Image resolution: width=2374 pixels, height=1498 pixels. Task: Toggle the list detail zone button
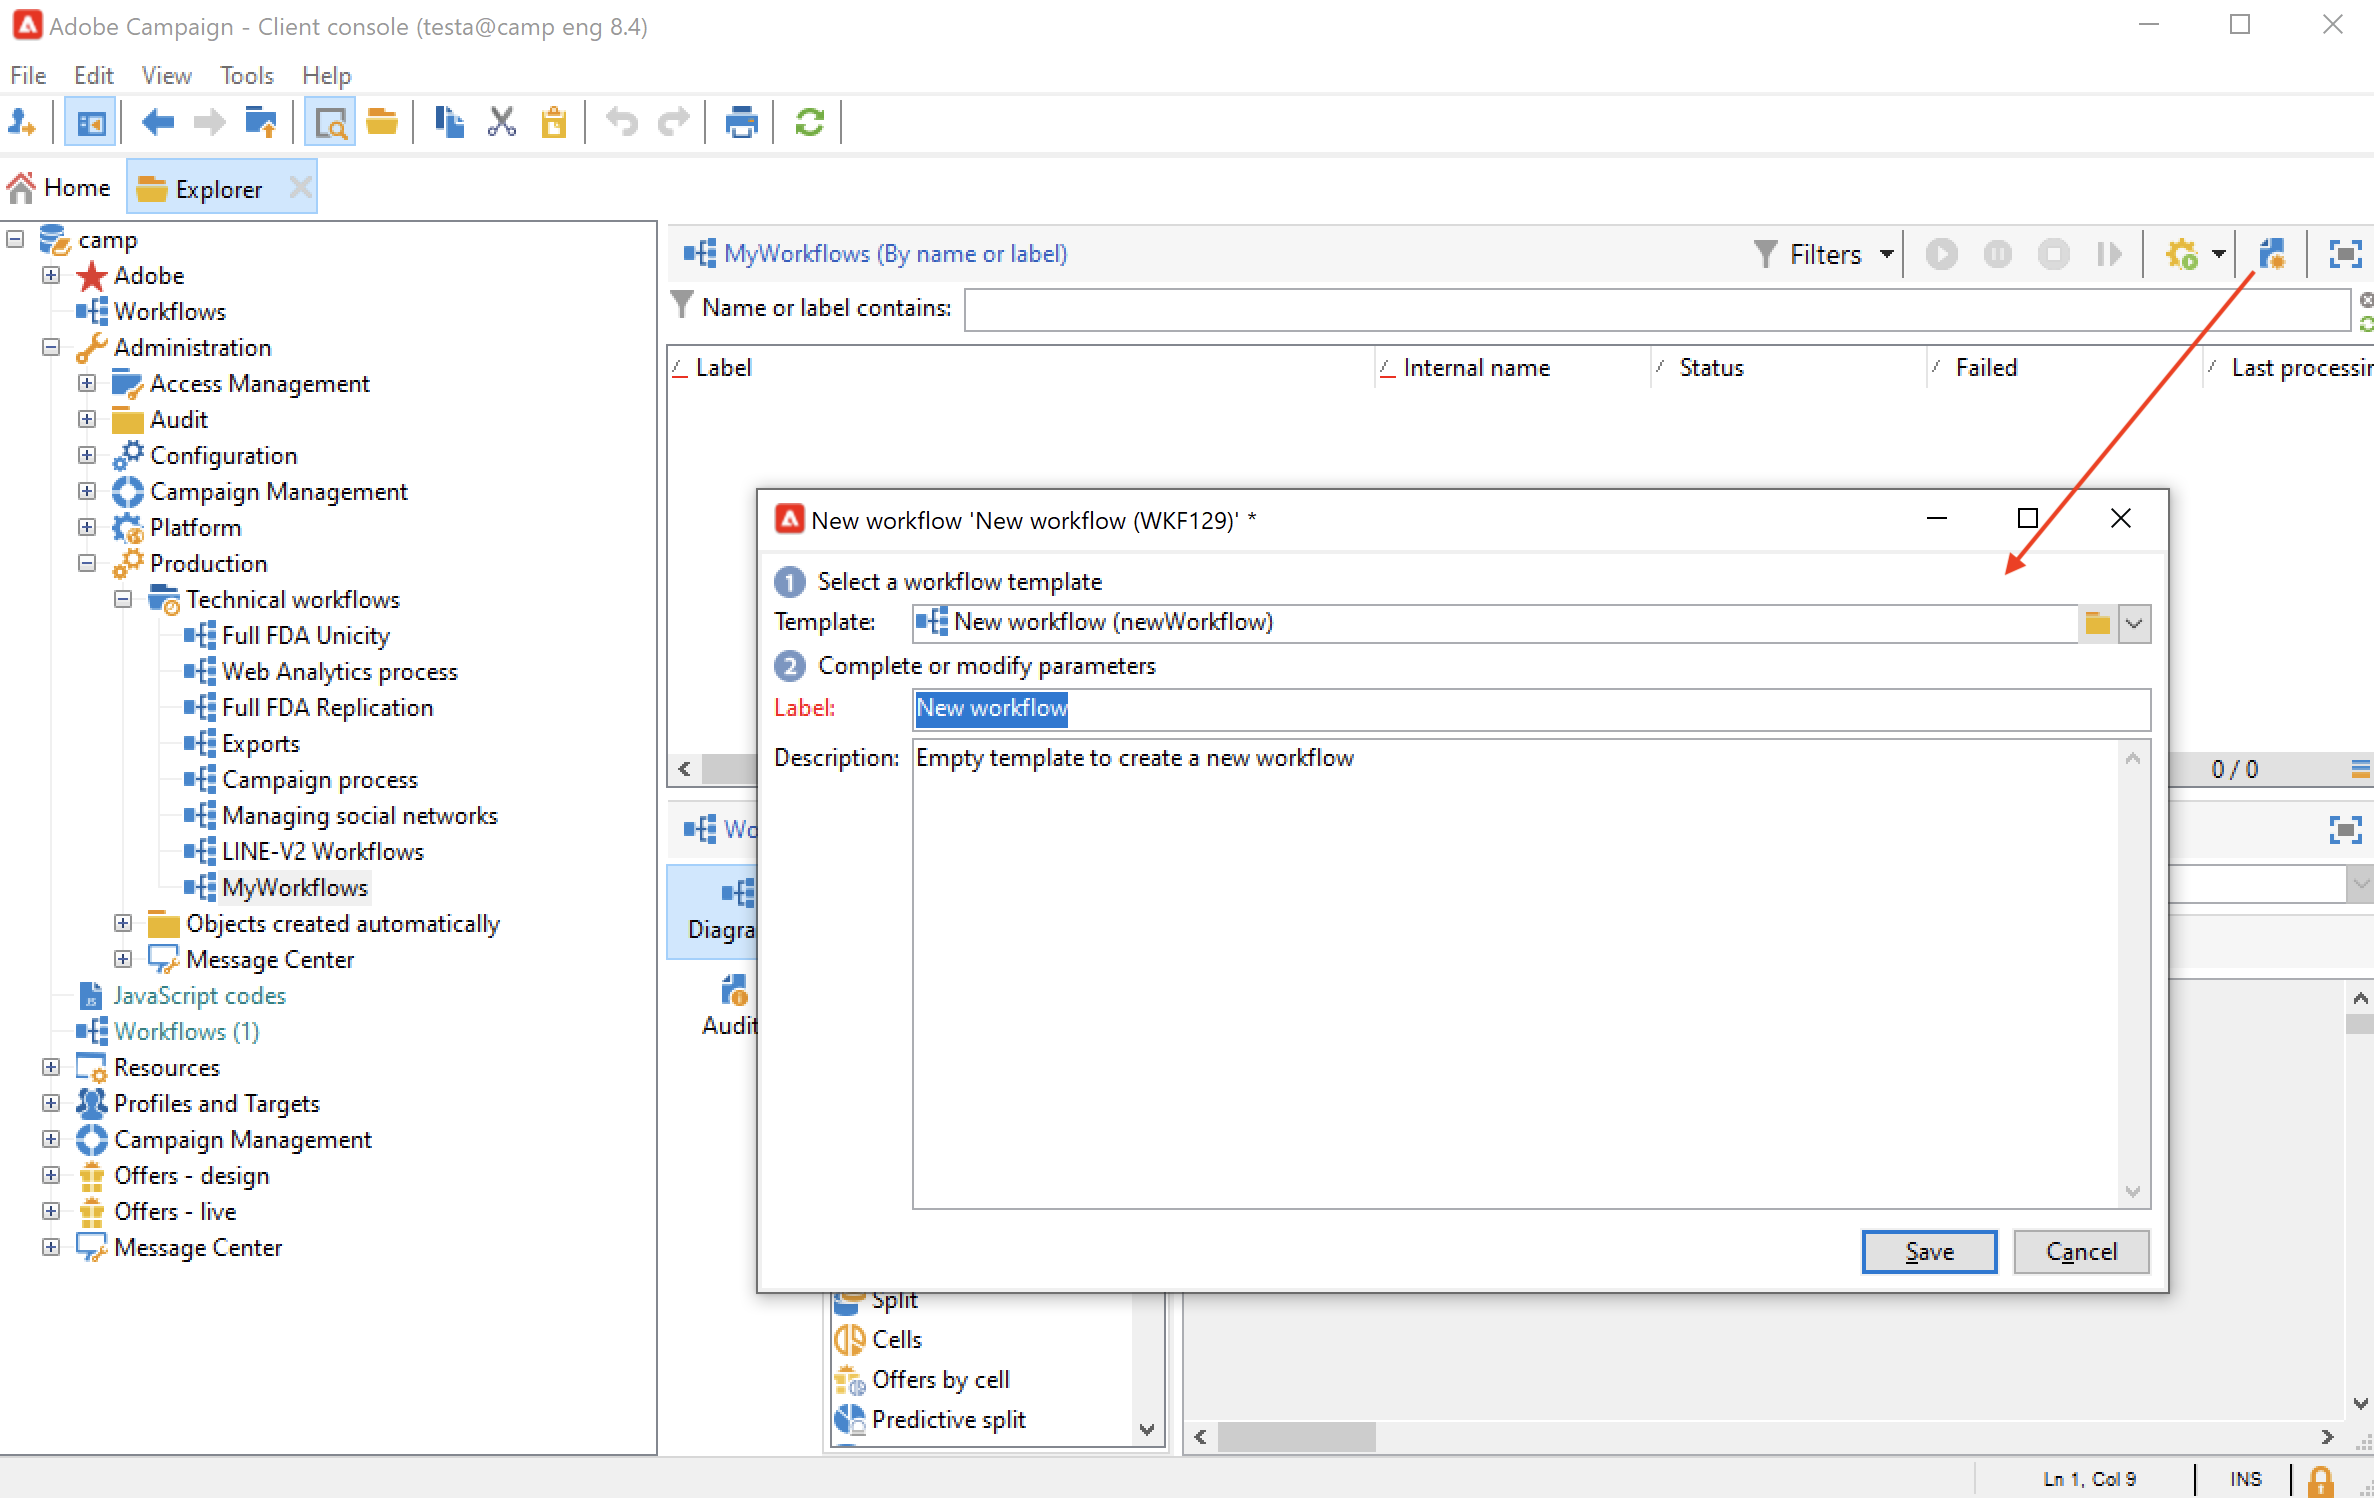[329, 123]
